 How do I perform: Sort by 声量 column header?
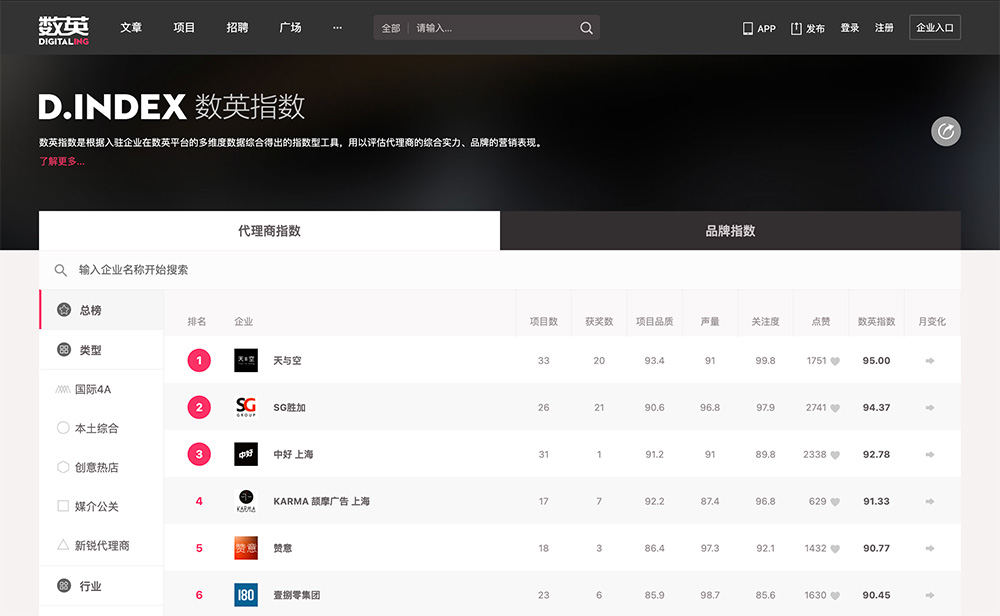click(710, 321)
